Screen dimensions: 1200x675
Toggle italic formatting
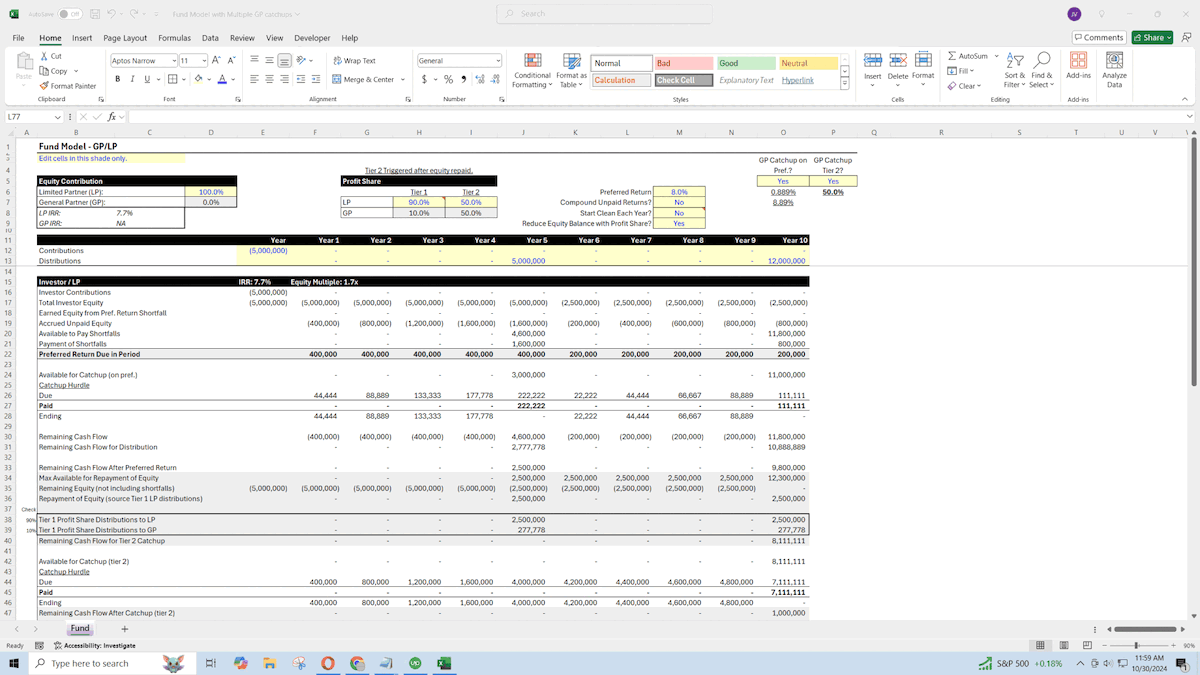132,79
